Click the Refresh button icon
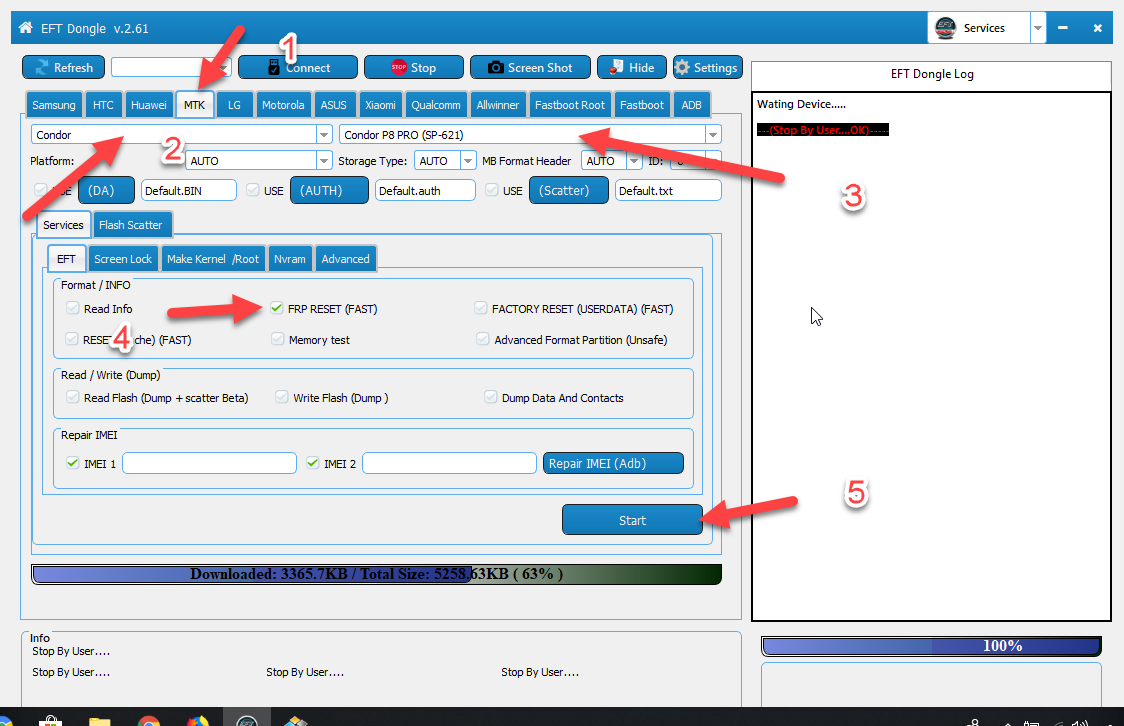Screen dimensions: 1124x726 click(x=42, y=67)
